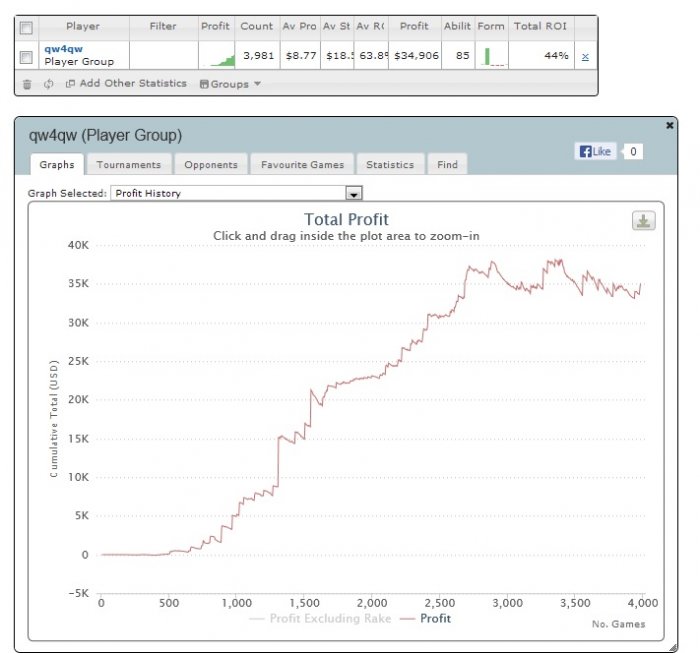Click the refresh icon beside trash
The image size is (700, 653).
pos(49,84)
